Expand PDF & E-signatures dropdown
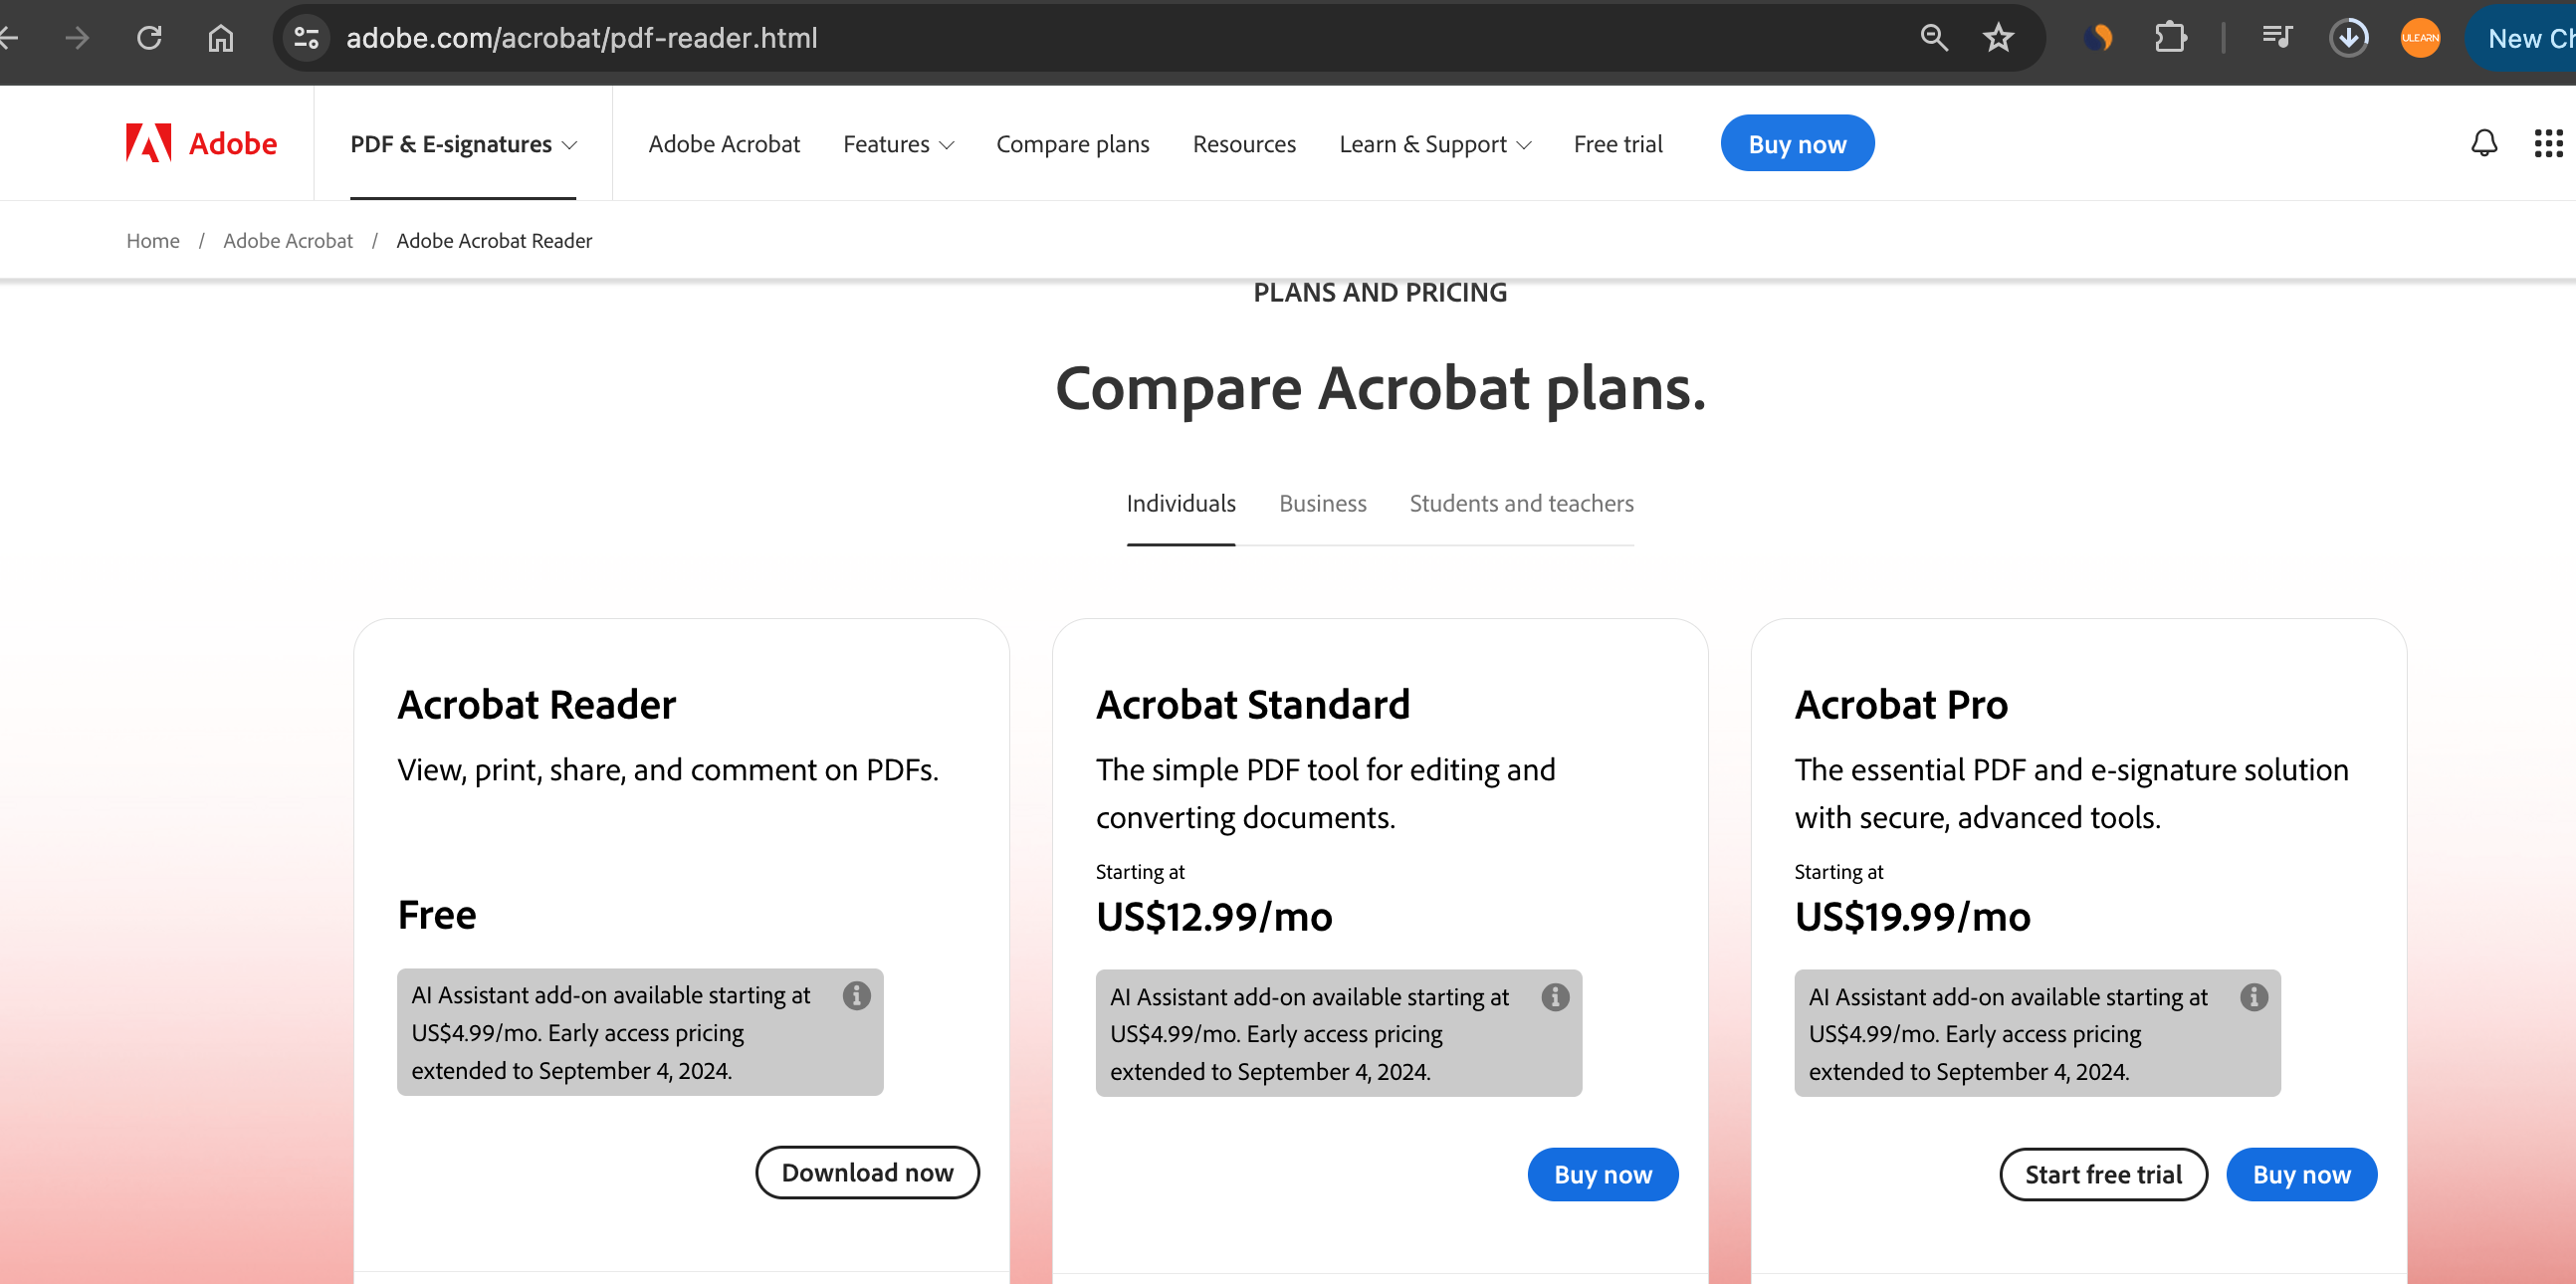2576x1284 pixels. tap(463, 144)
